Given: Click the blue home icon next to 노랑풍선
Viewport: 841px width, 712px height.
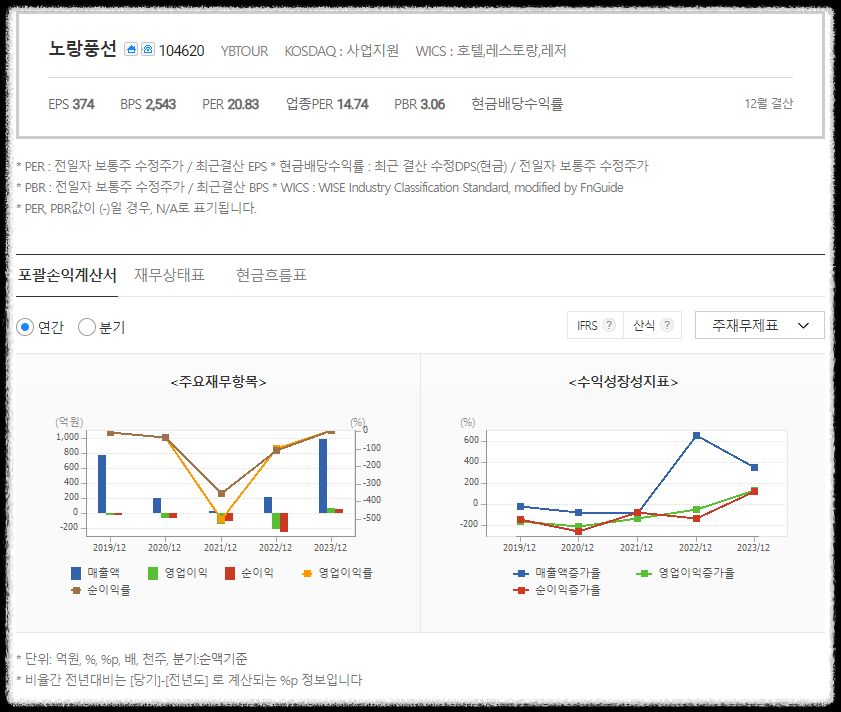Looking at the screenshot, I should tap(131, 49).
